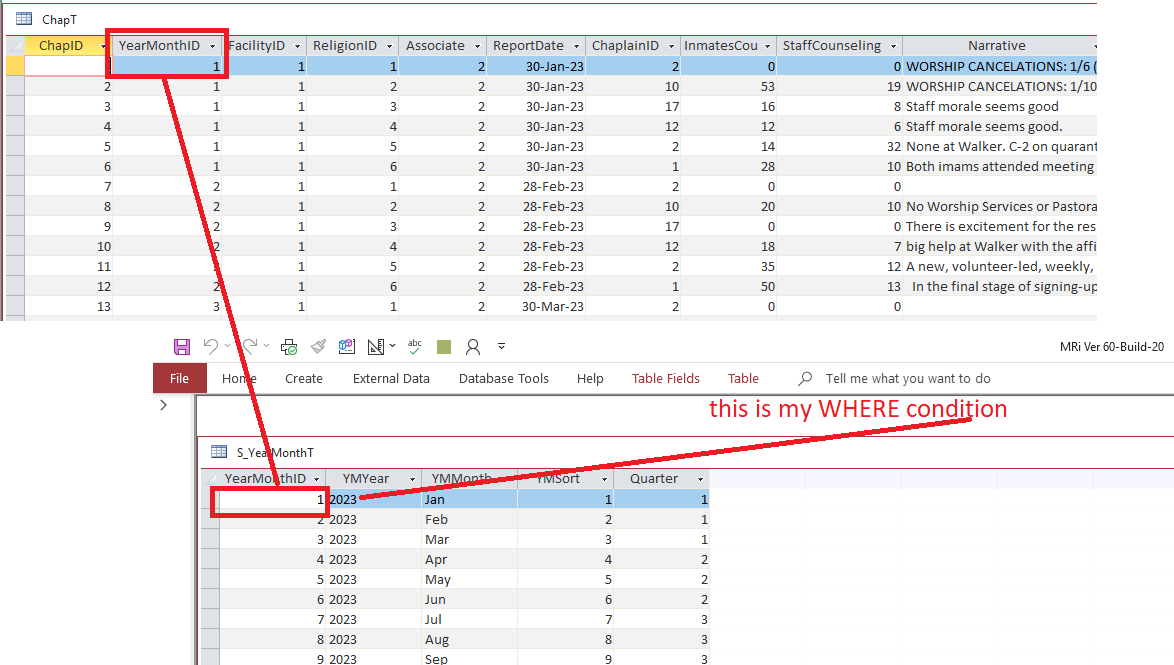Use the Format Painter

320,346
